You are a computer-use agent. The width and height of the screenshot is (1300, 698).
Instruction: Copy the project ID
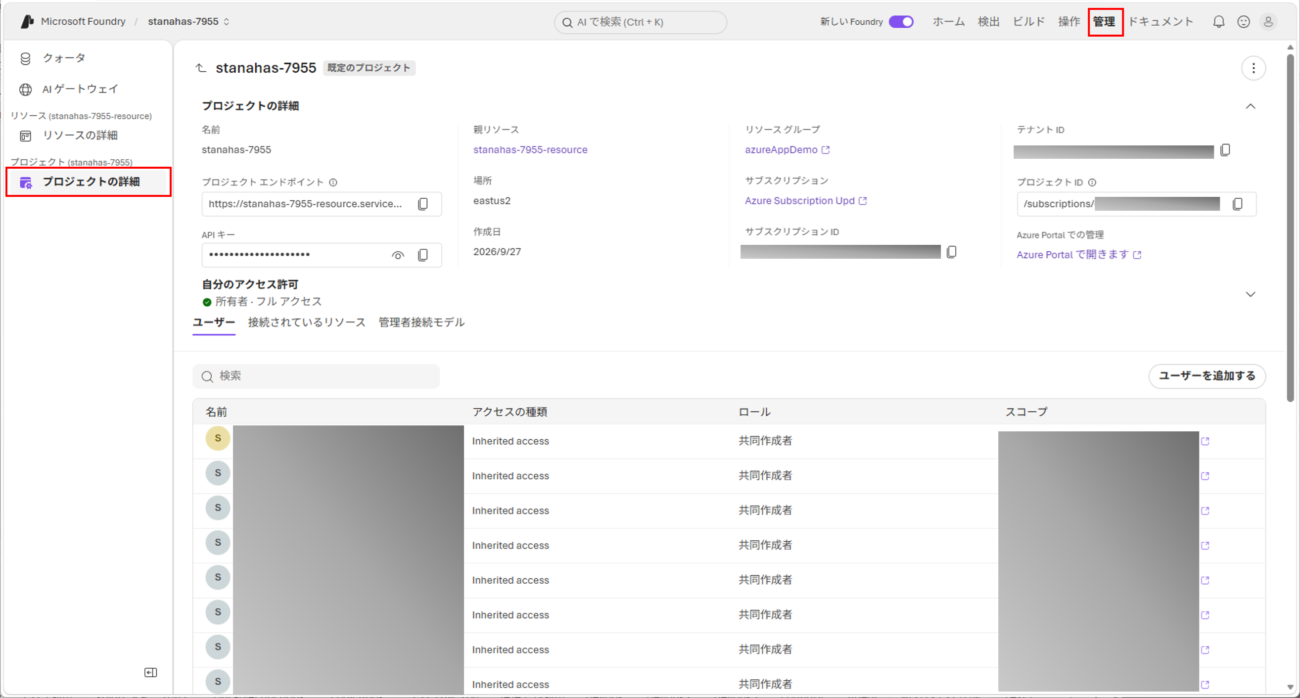[x=1237, y=204]
